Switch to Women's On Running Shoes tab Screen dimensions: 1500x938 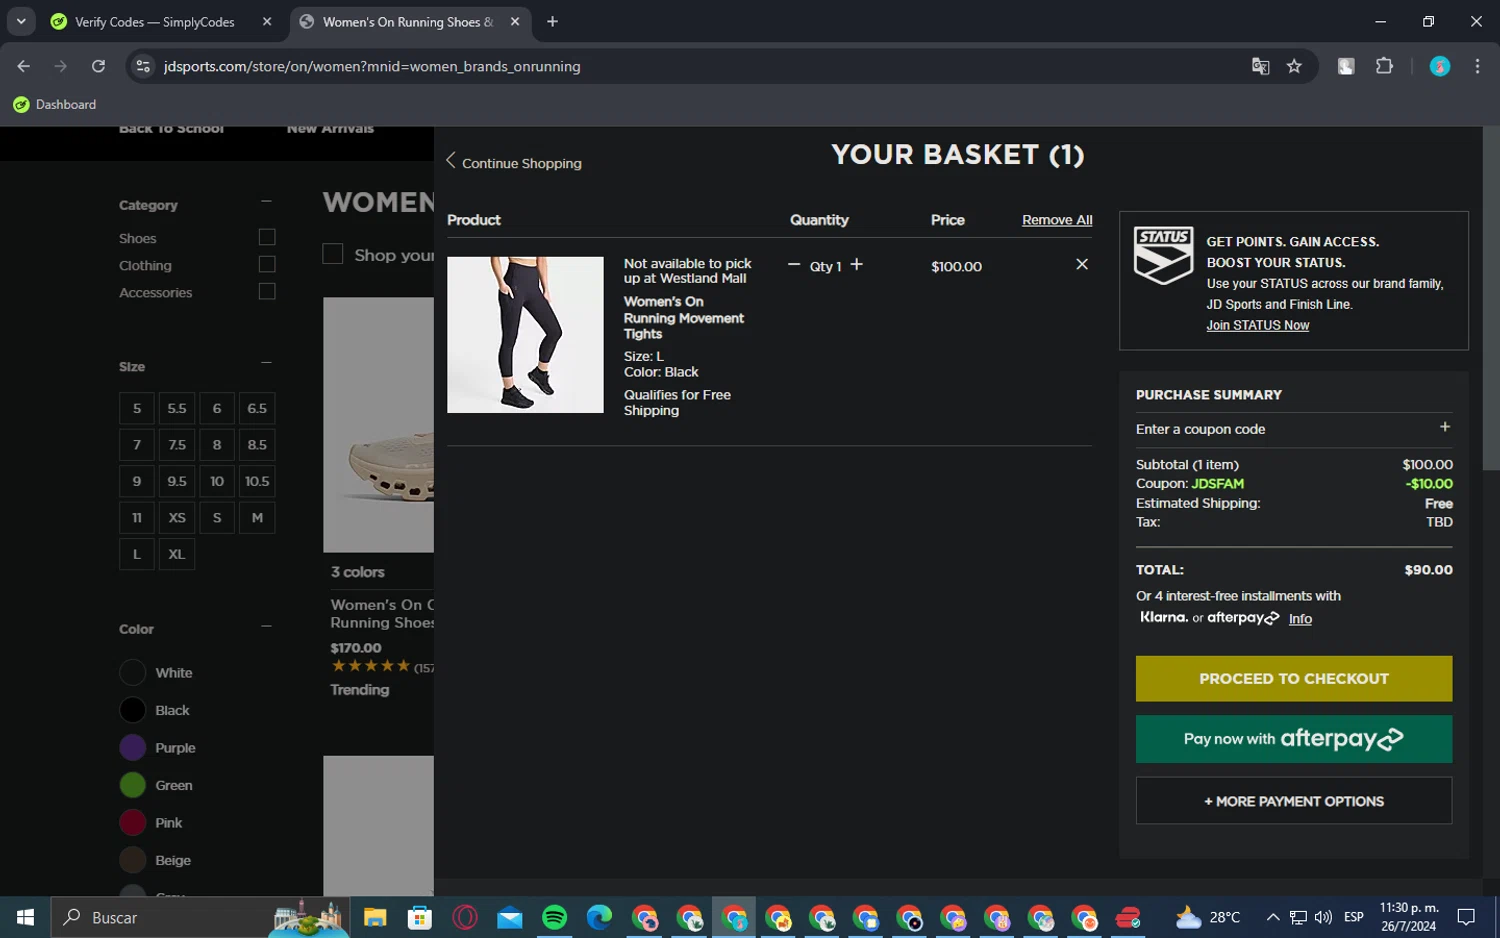coord(408,22)
